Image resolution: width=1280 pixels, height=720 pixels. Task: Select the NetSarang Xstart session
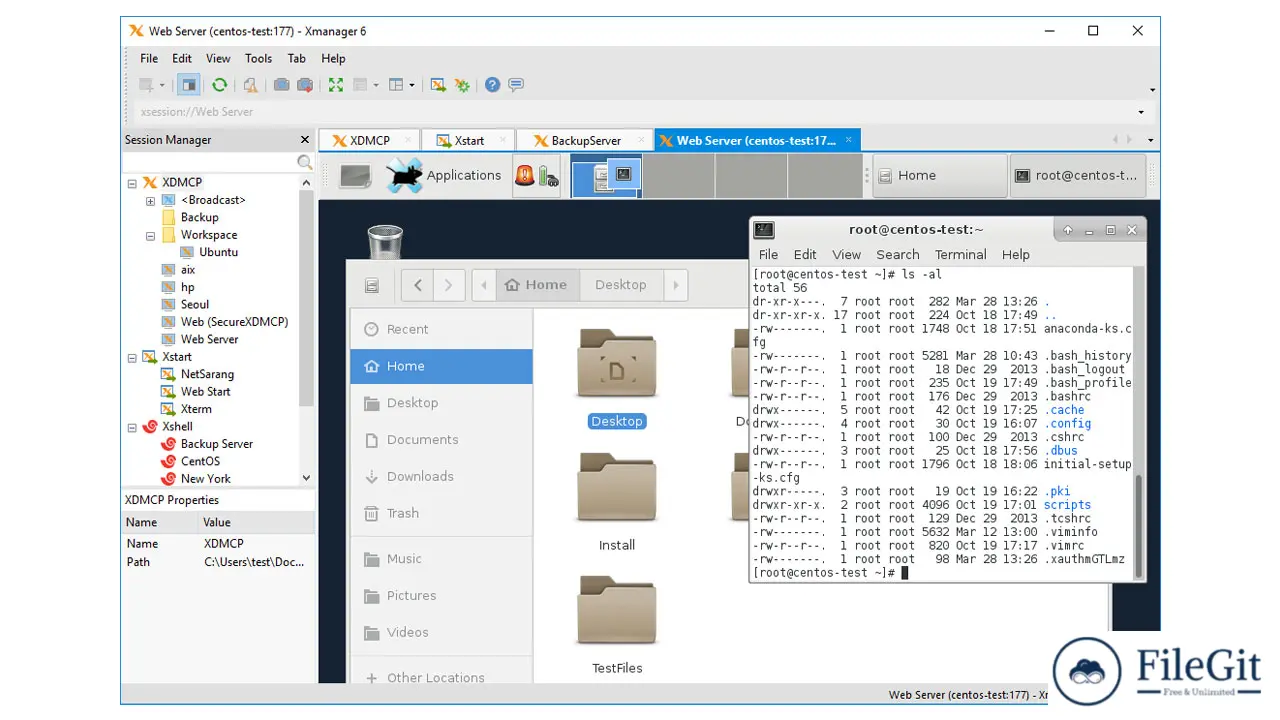[207, 374]
